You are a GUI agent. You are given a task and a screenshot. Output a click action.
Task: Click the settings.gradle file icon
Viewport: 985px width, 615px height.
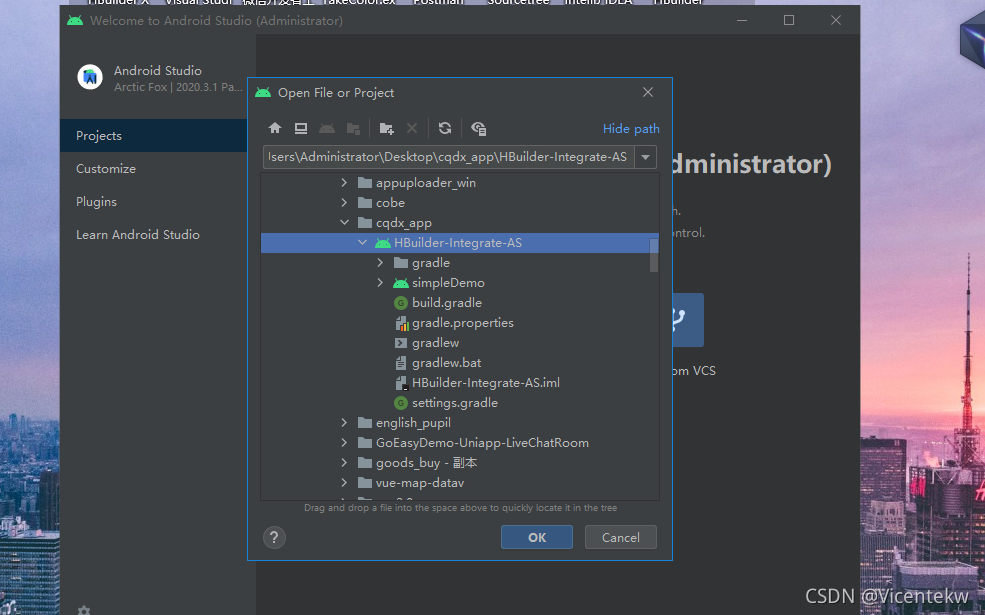coord(401,403)
